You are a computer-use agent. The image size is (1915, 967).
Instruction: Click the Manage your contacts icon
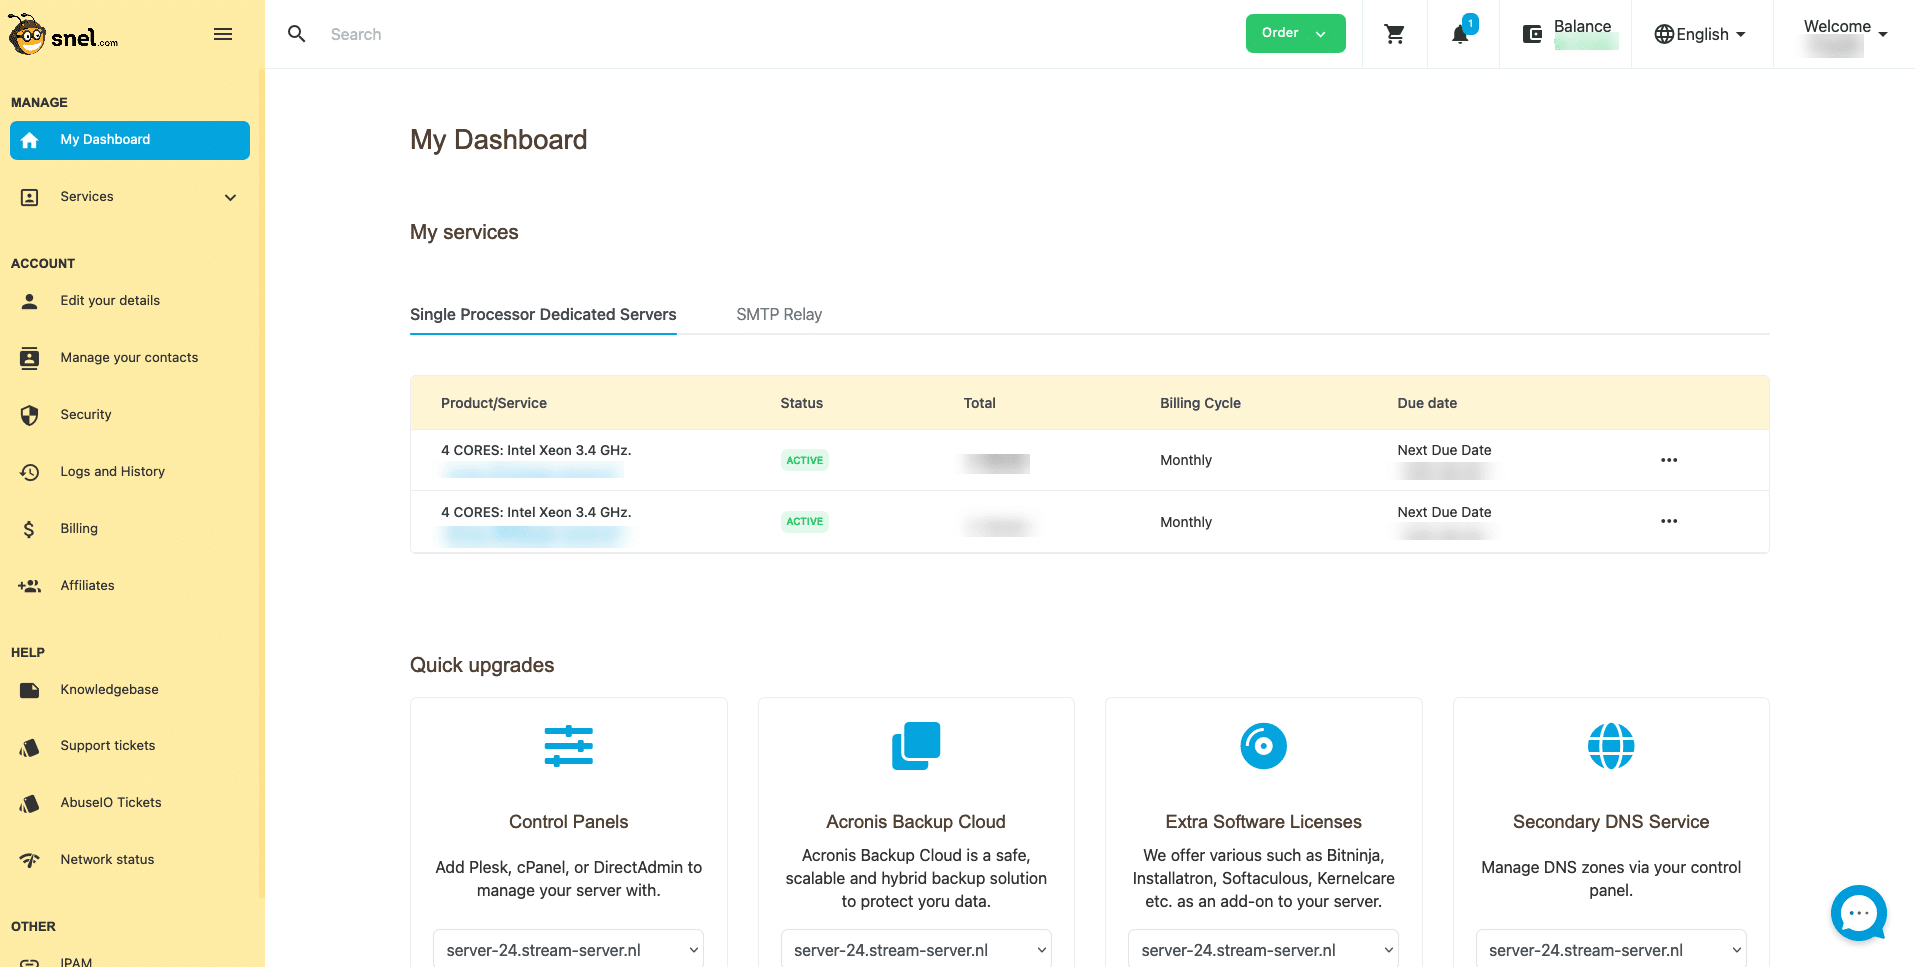click(x=30, y=358)
